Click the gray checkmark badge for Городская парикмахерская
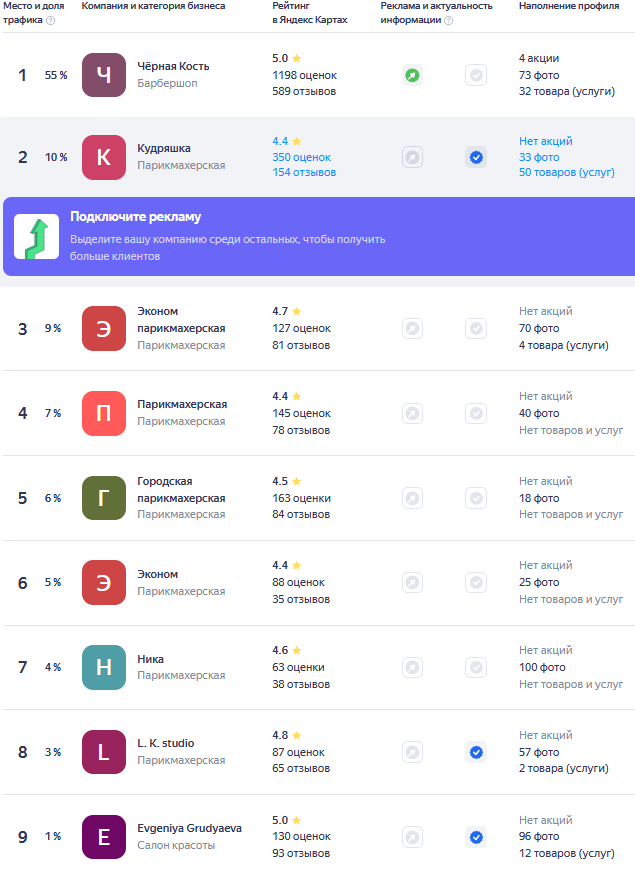Screen dimensions: 635x875 pyautogui.click(x=476, y=498)
